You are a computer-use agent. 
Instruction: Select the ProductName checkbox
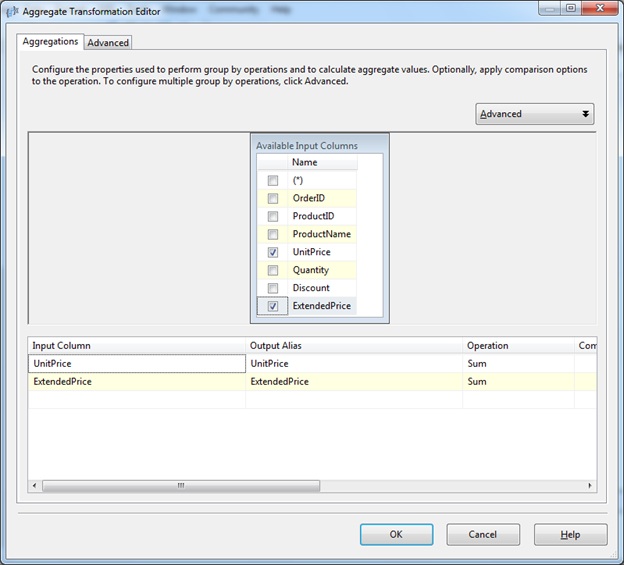[x=273, y=234]
